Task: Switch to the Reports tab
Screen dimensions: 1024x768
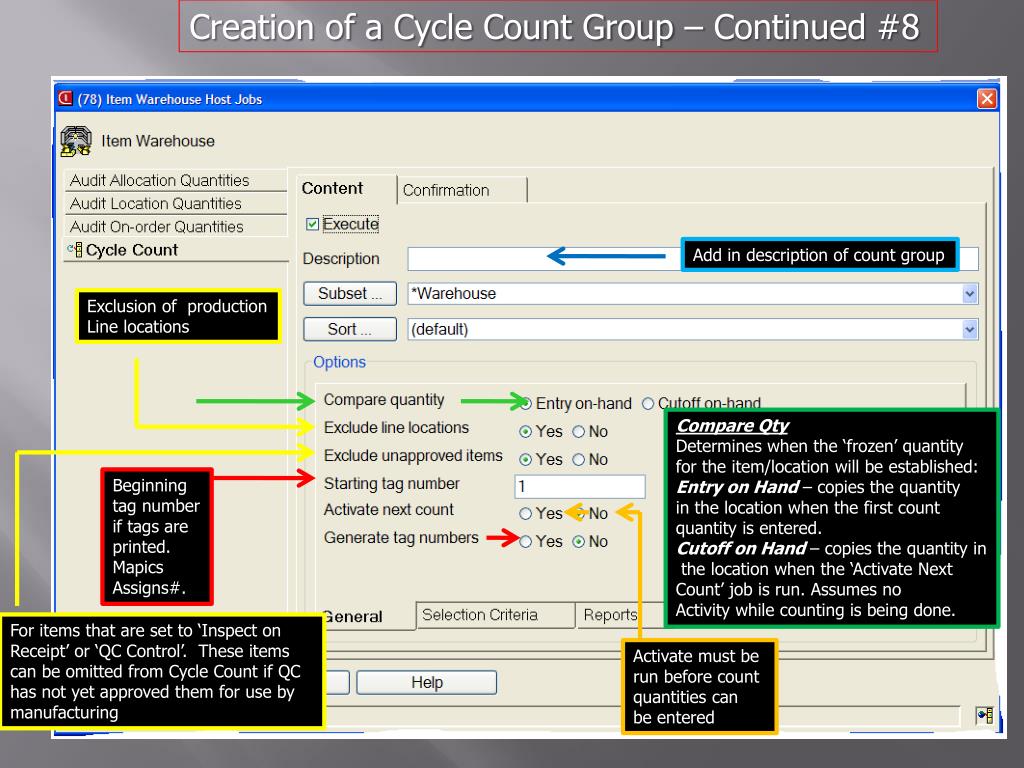Action: 610,615
